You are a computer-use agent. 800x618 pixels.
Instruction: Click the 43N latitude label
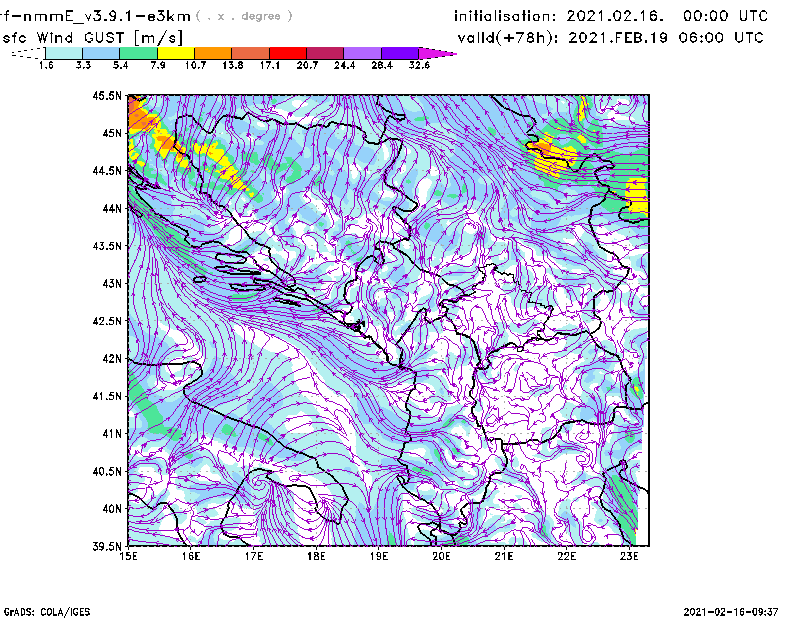click(x=112, y=283)
